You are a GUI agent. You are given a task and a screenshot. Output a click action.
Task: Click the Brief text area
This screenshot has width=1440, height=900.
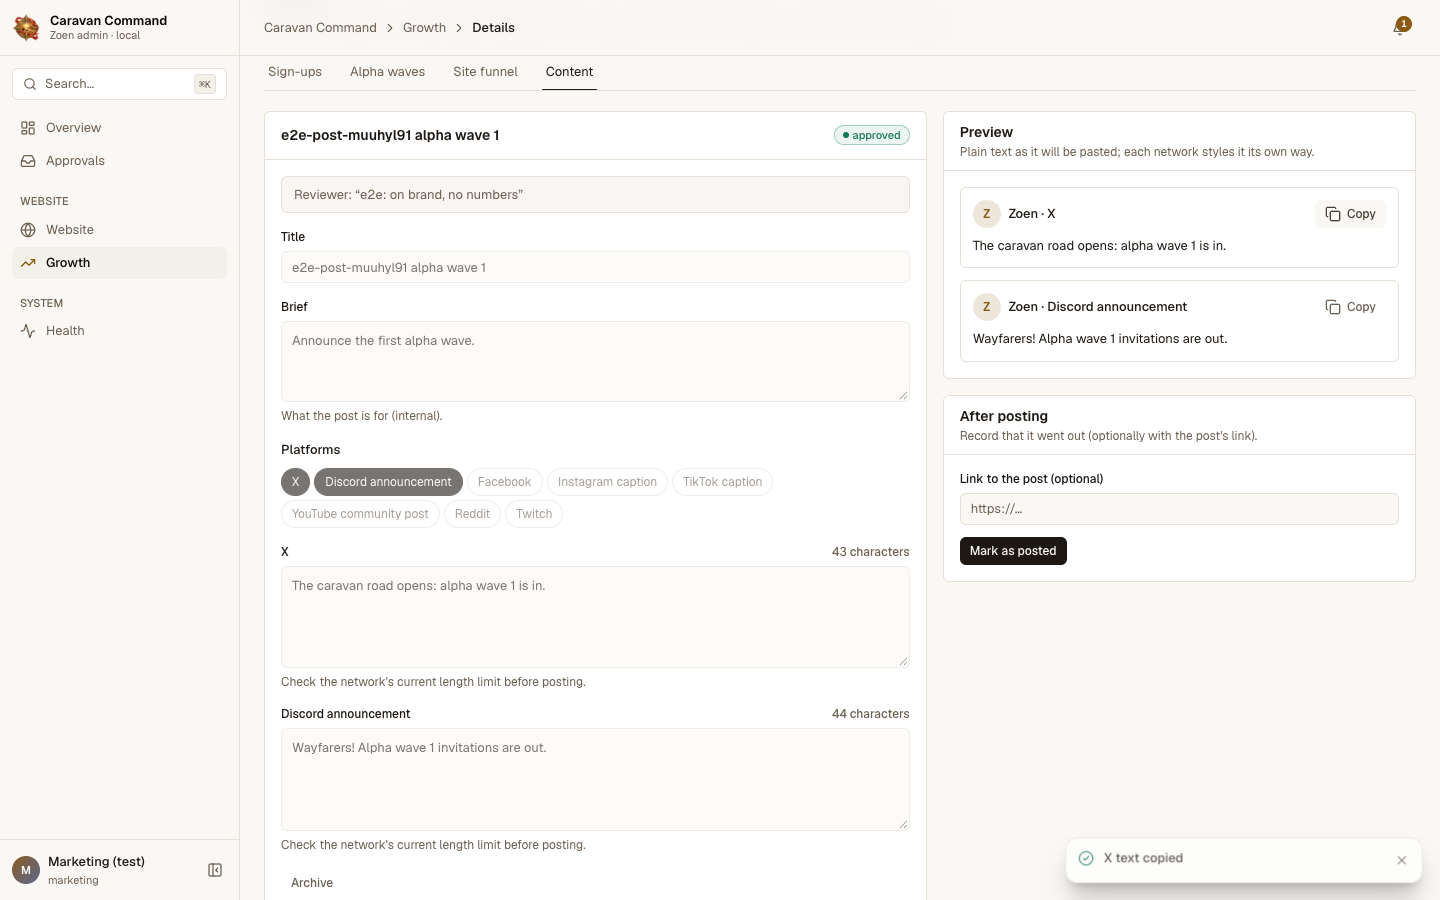click(x=595, y=361)
